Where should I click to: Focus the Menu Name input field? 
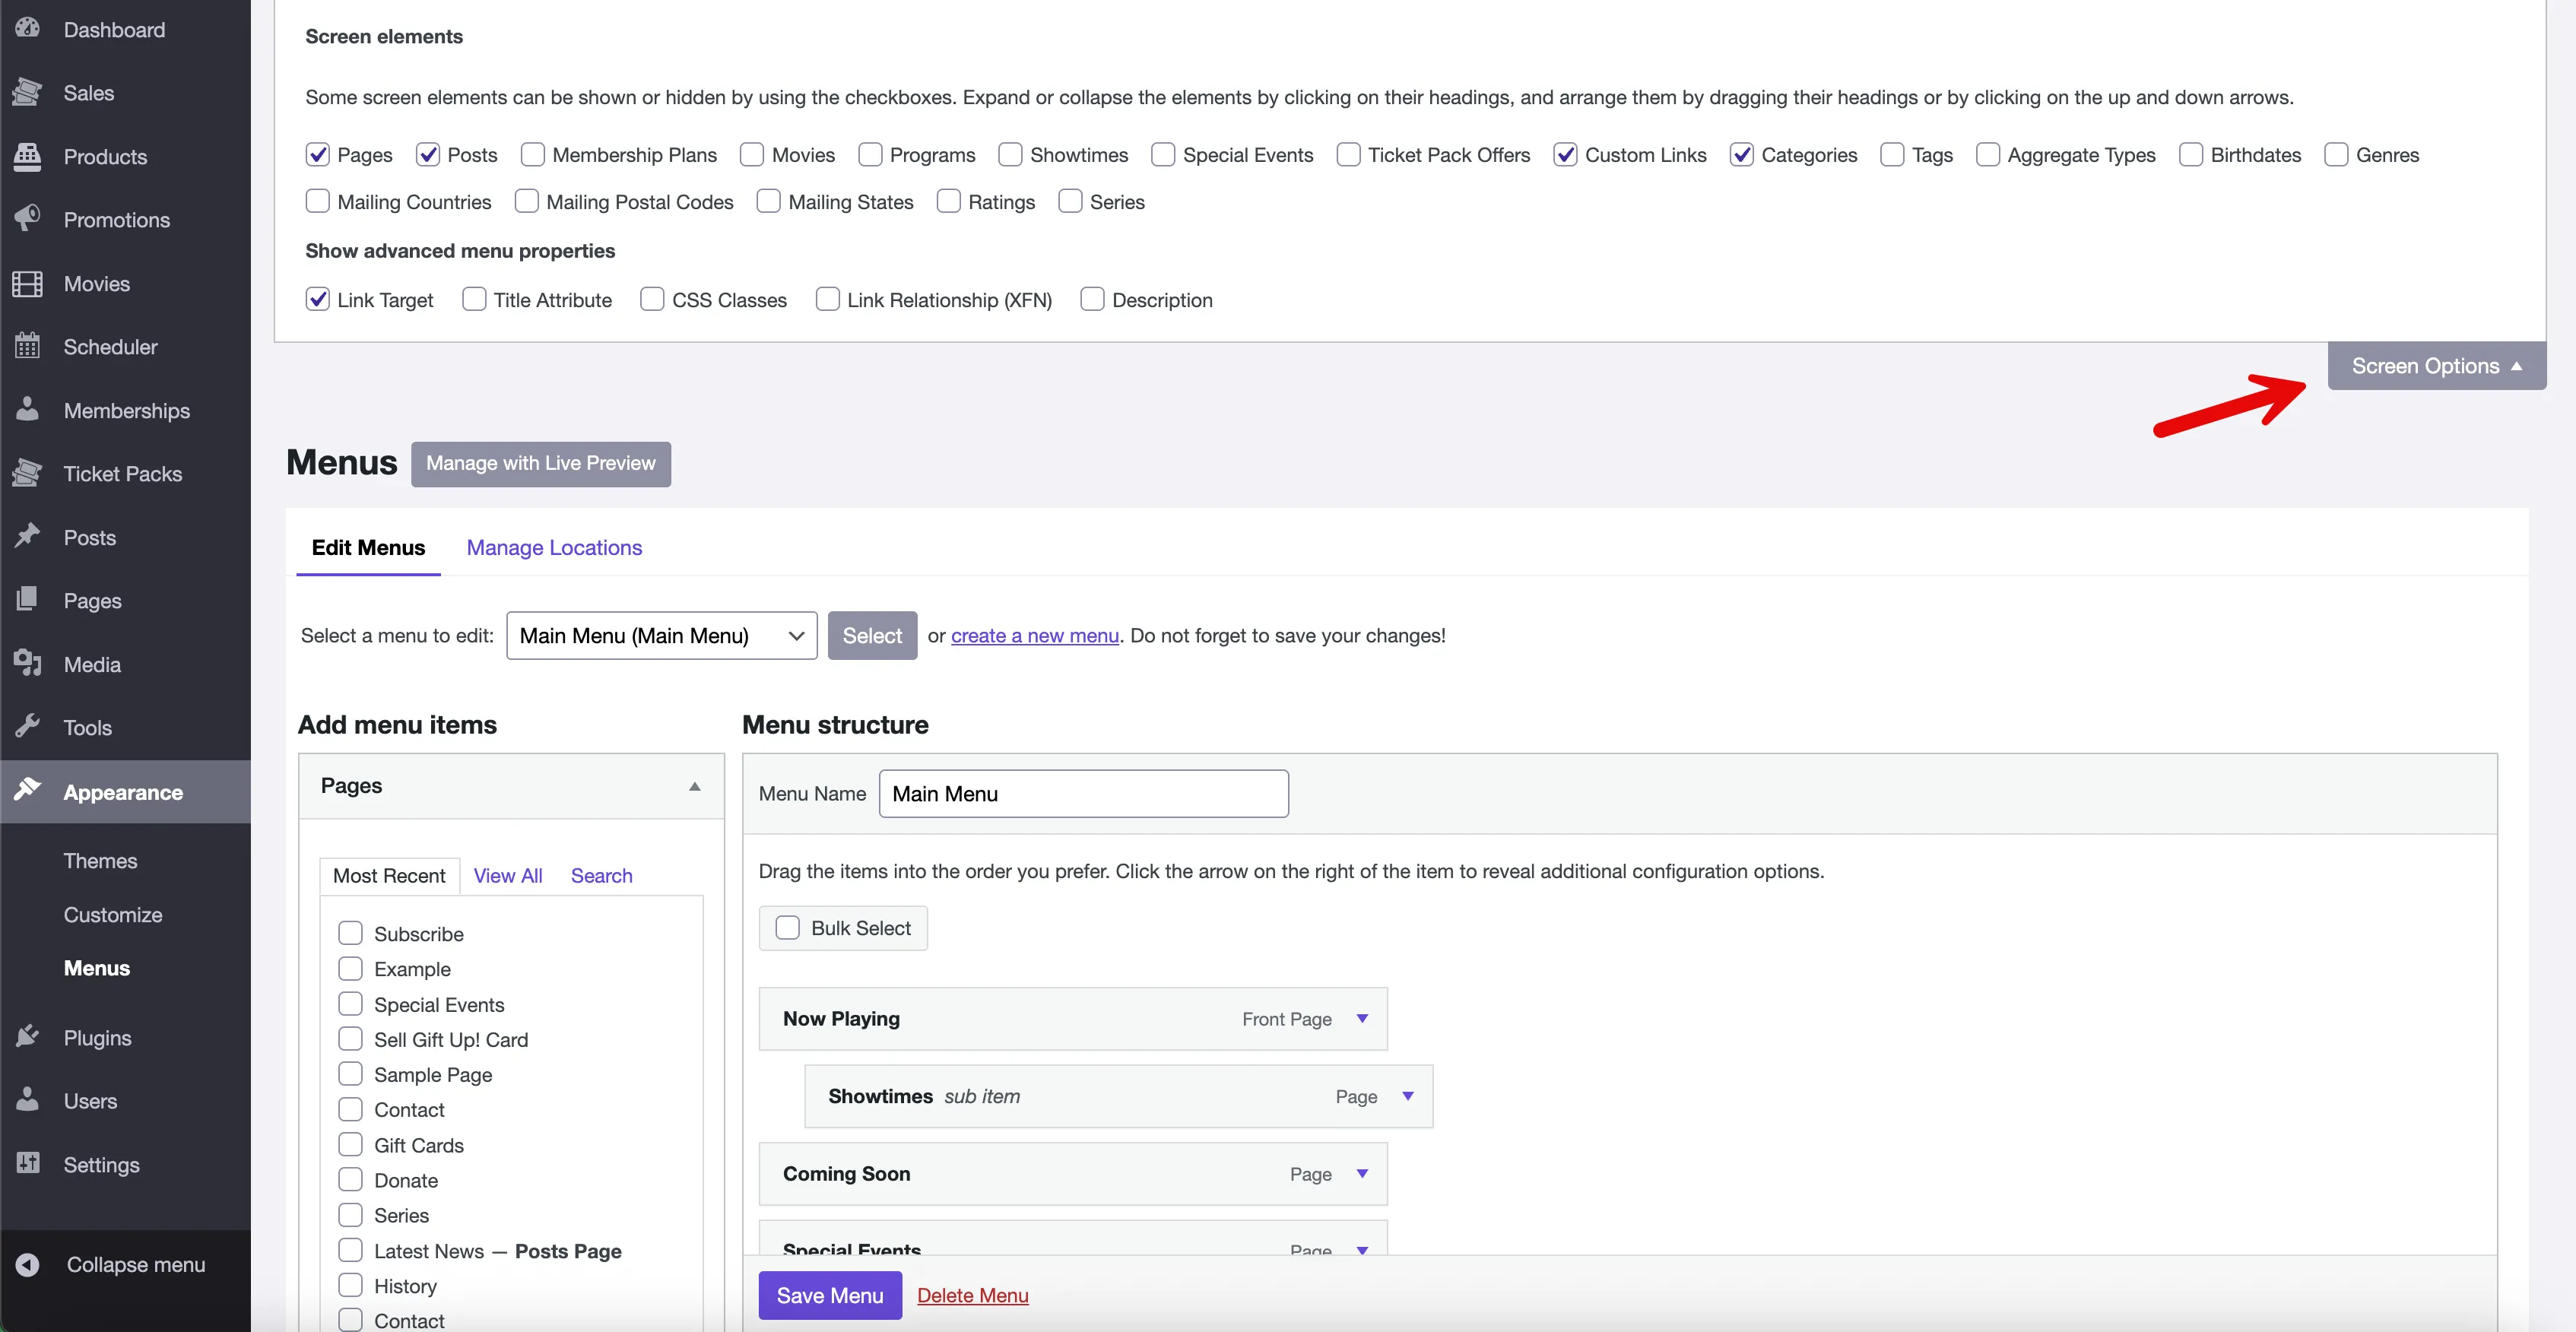(1084, 793)
